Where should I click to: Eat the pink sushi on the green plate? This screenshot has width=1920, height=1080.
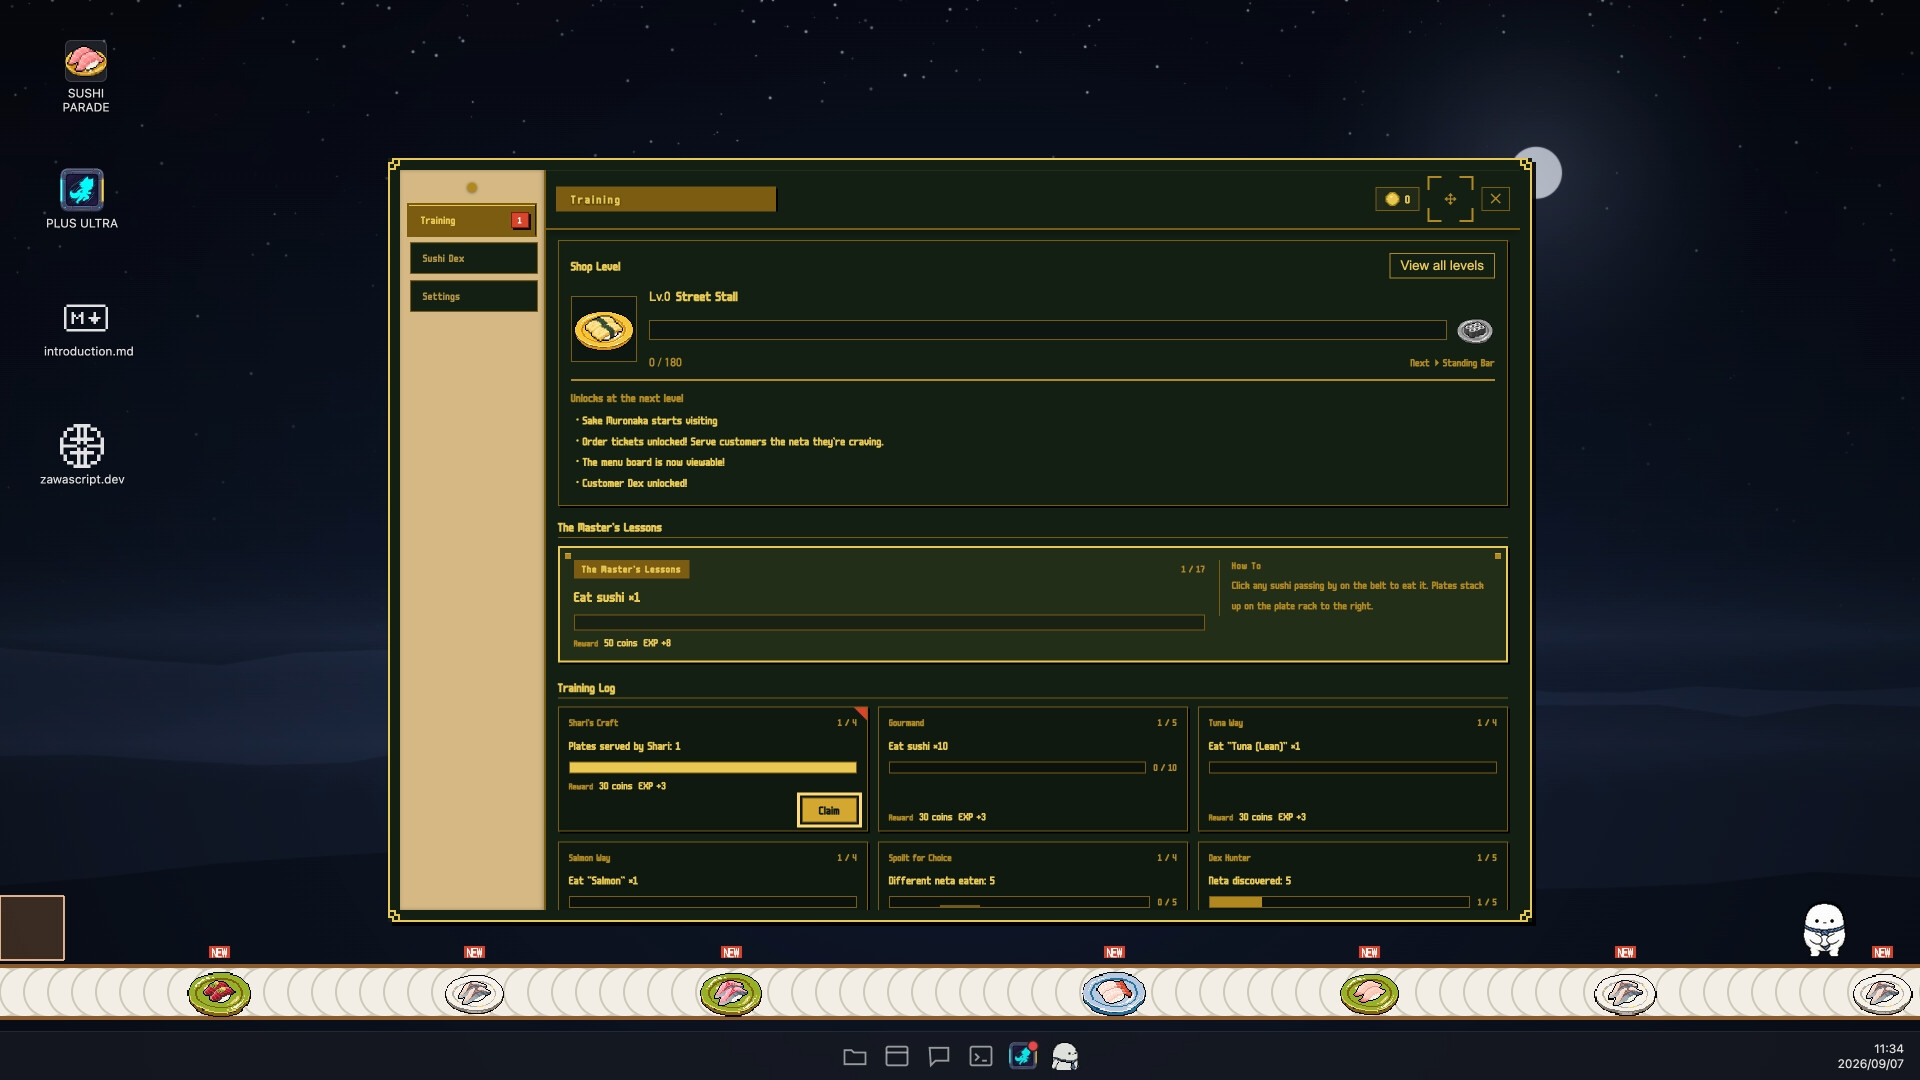(730, 993)
